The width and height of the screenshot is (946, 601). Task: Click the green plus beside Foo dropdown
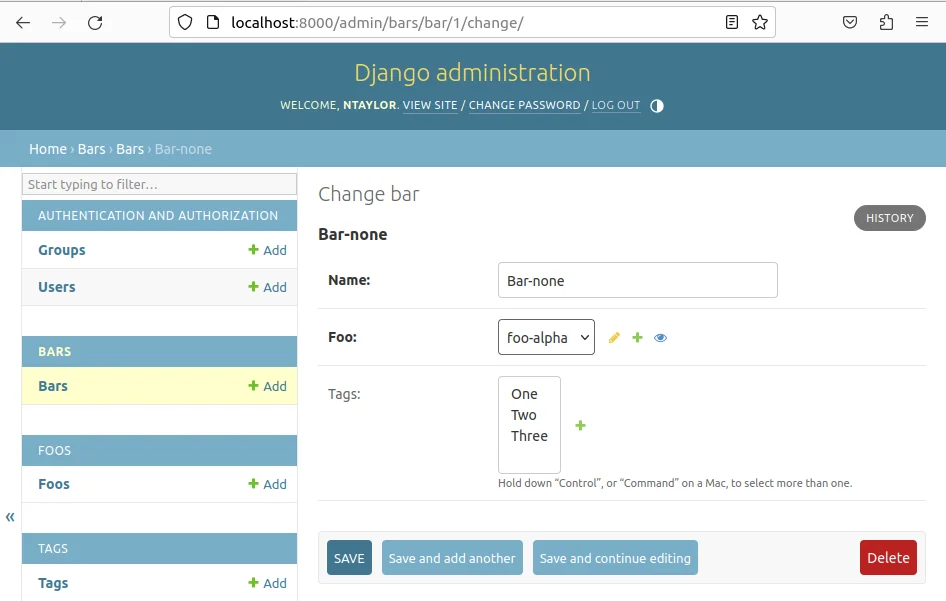tap(637, 338)
